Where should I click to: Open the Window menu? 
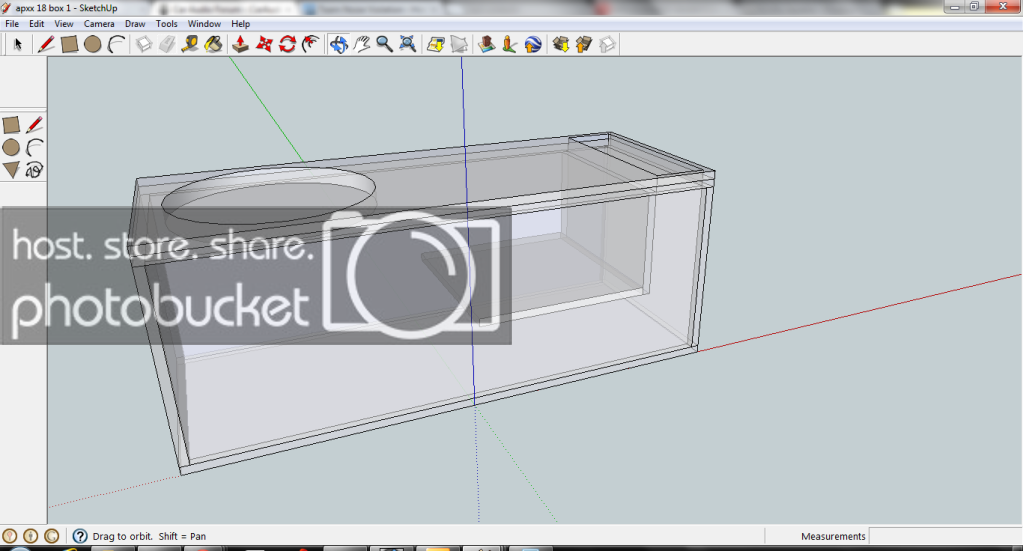click(x=204, y=23)
